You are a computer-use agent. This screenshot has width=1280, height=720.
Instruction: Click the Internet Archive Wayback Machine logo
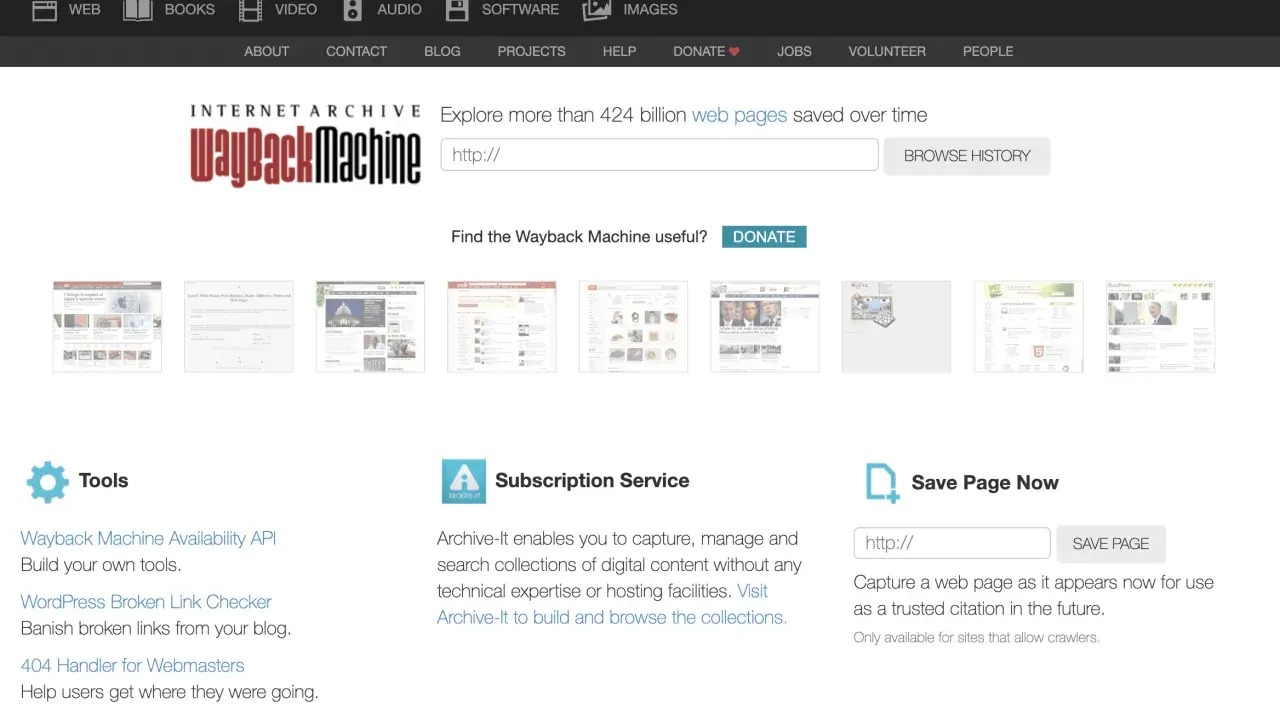[x=305, y=145]
